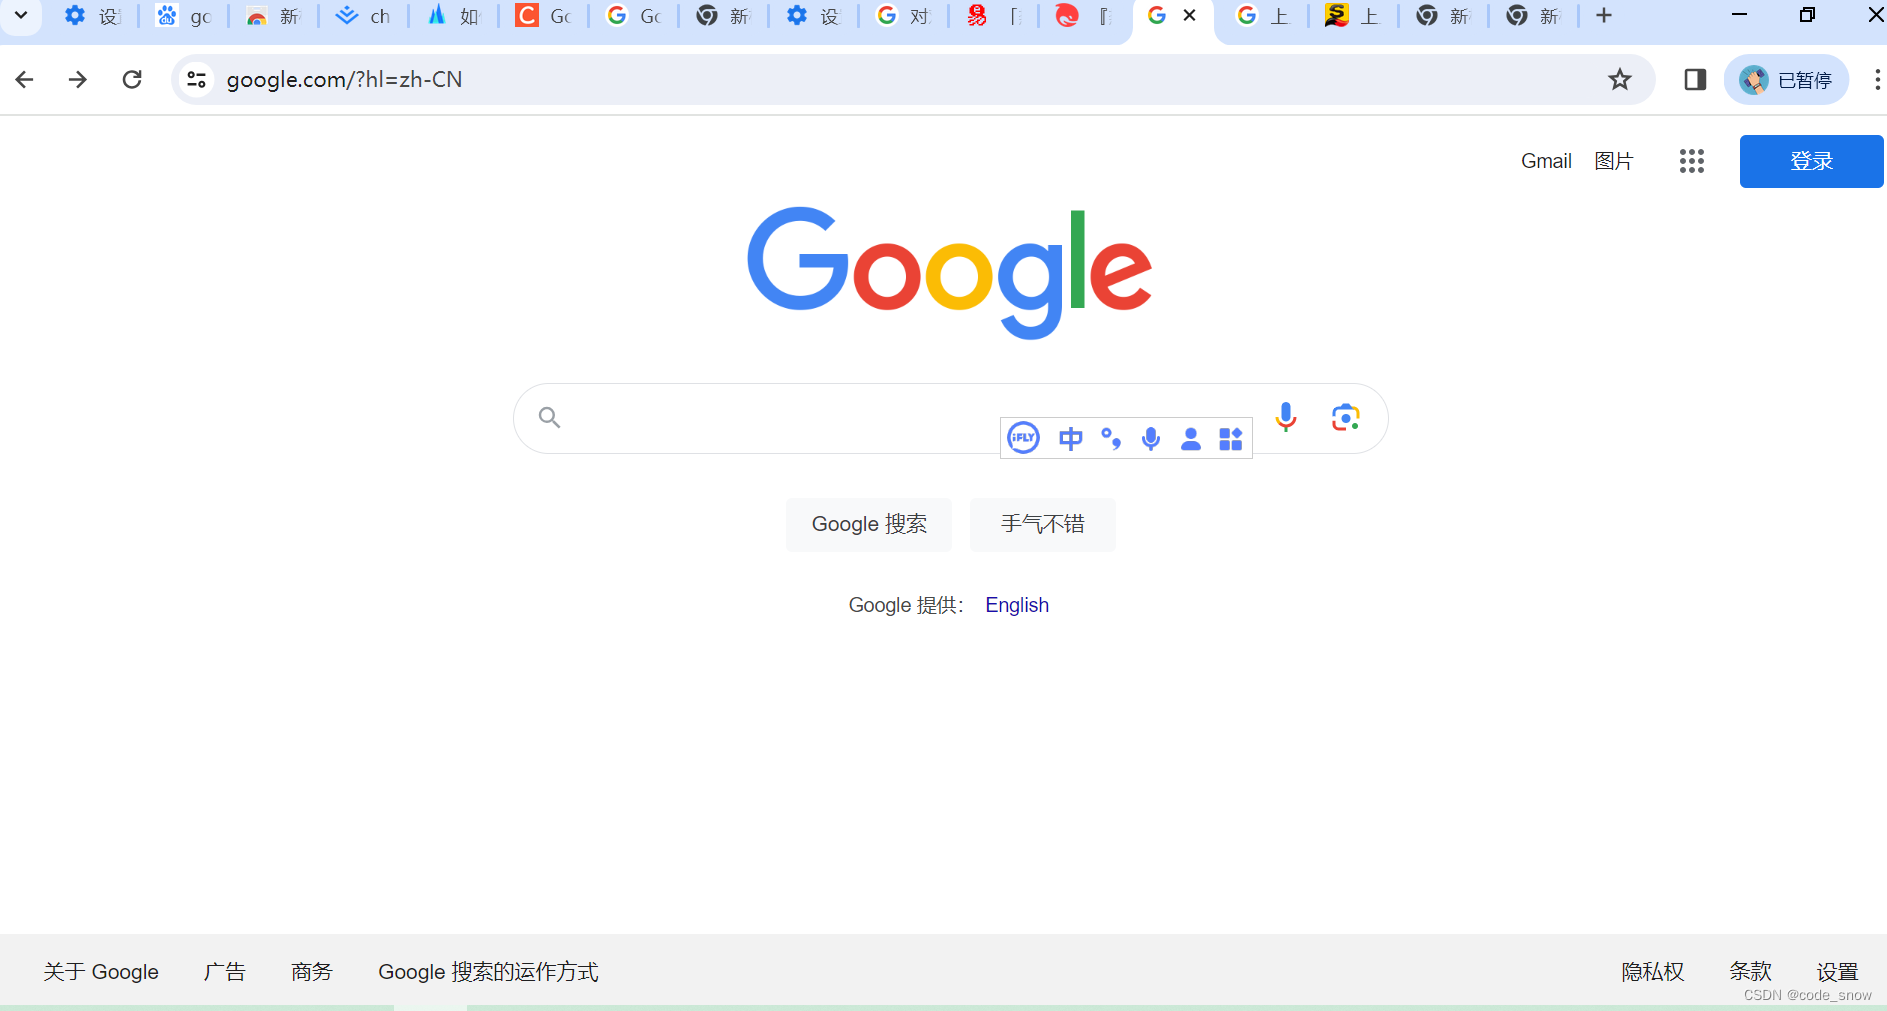The height and width of the screenshot is (1011, 1887).
Task: Restore down the browser window
Action: tap(1807, 15)
